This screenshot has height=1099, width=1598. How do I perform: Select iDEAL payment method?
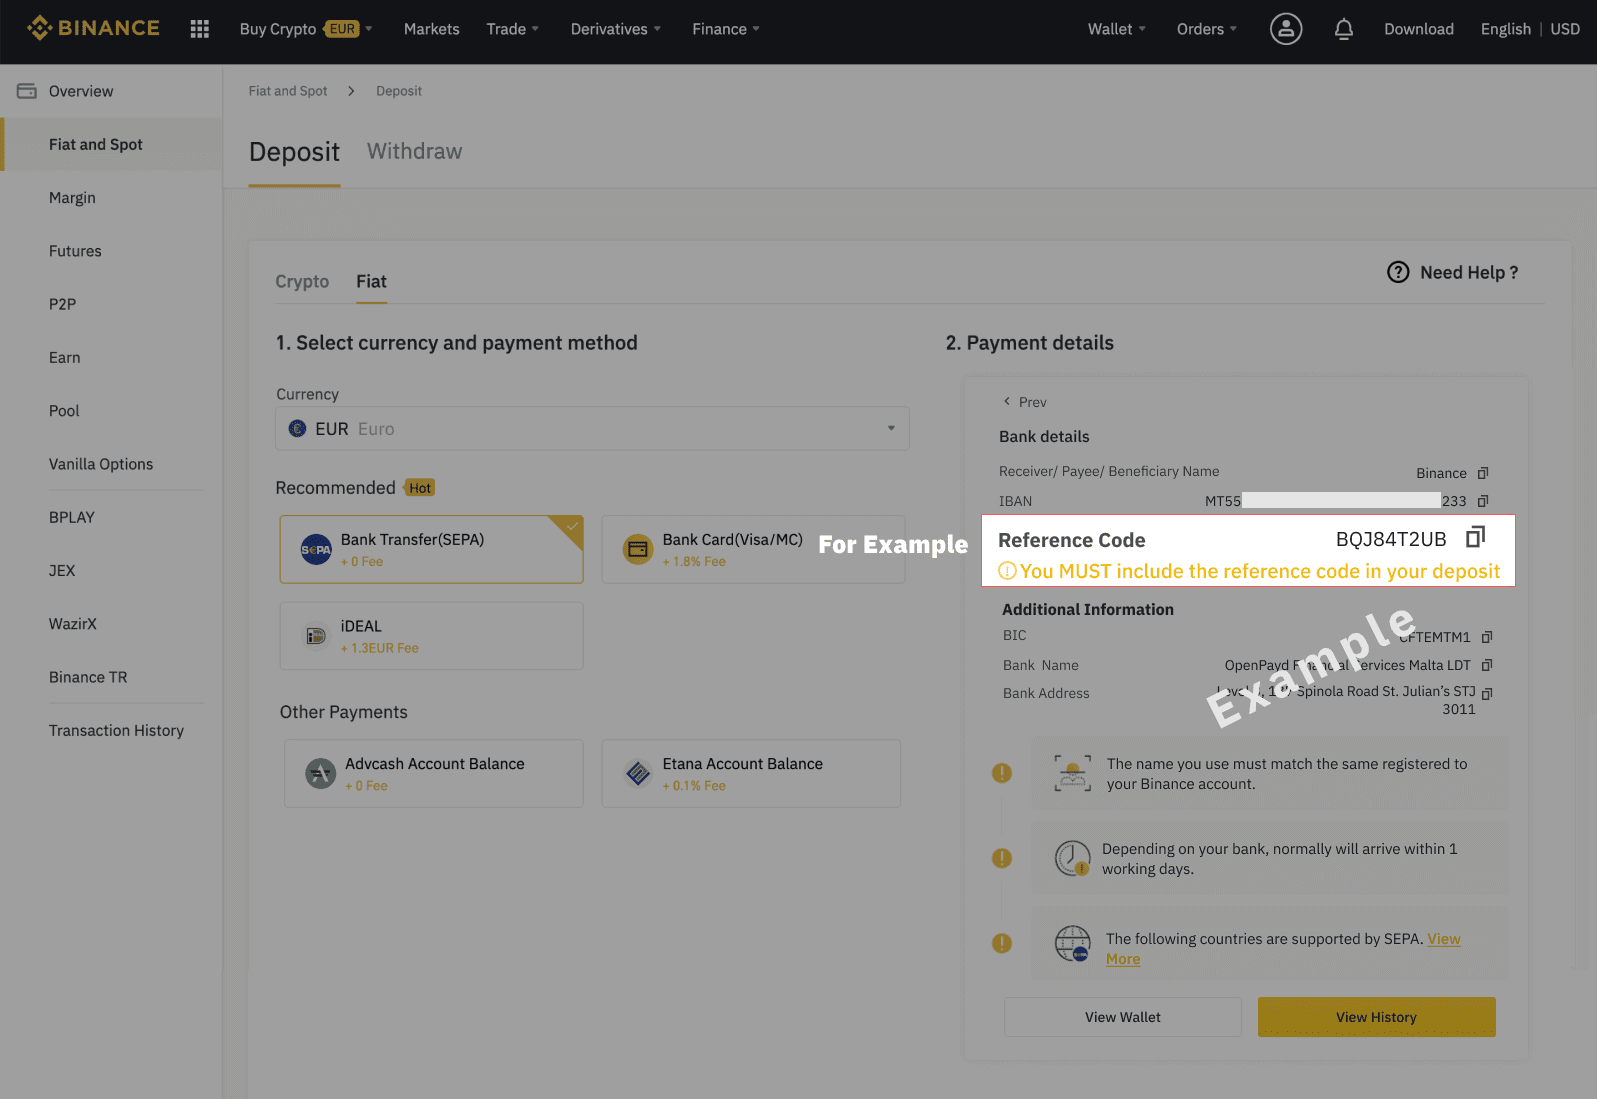pos(431,636)
